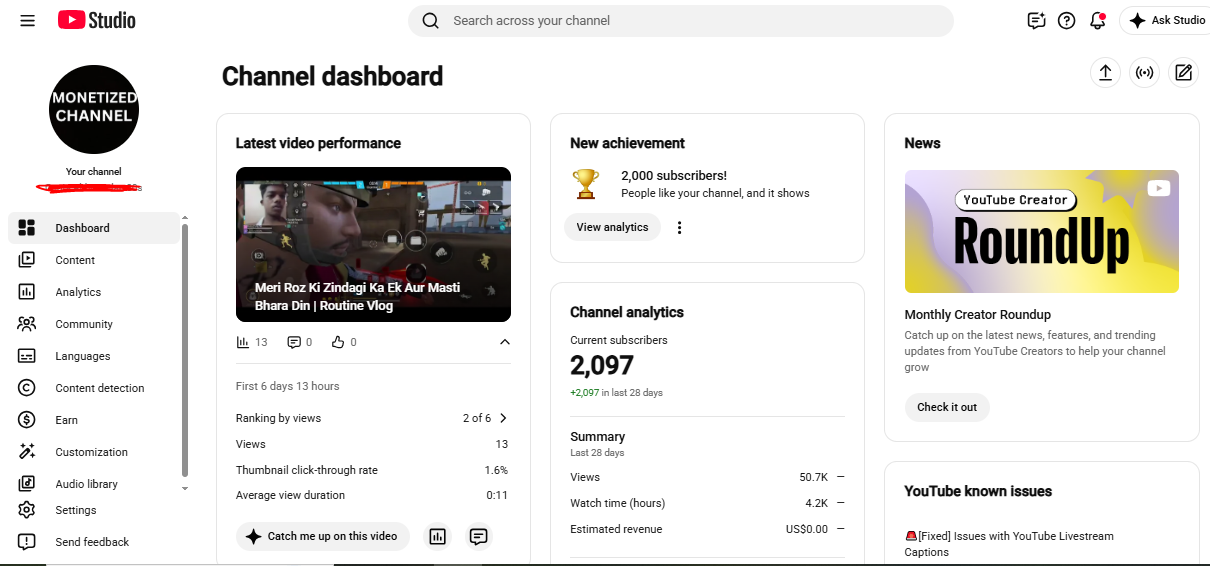The image size is (1210, 566).
Task: Click the create post pencil icon
Action: pos(1183,72)
